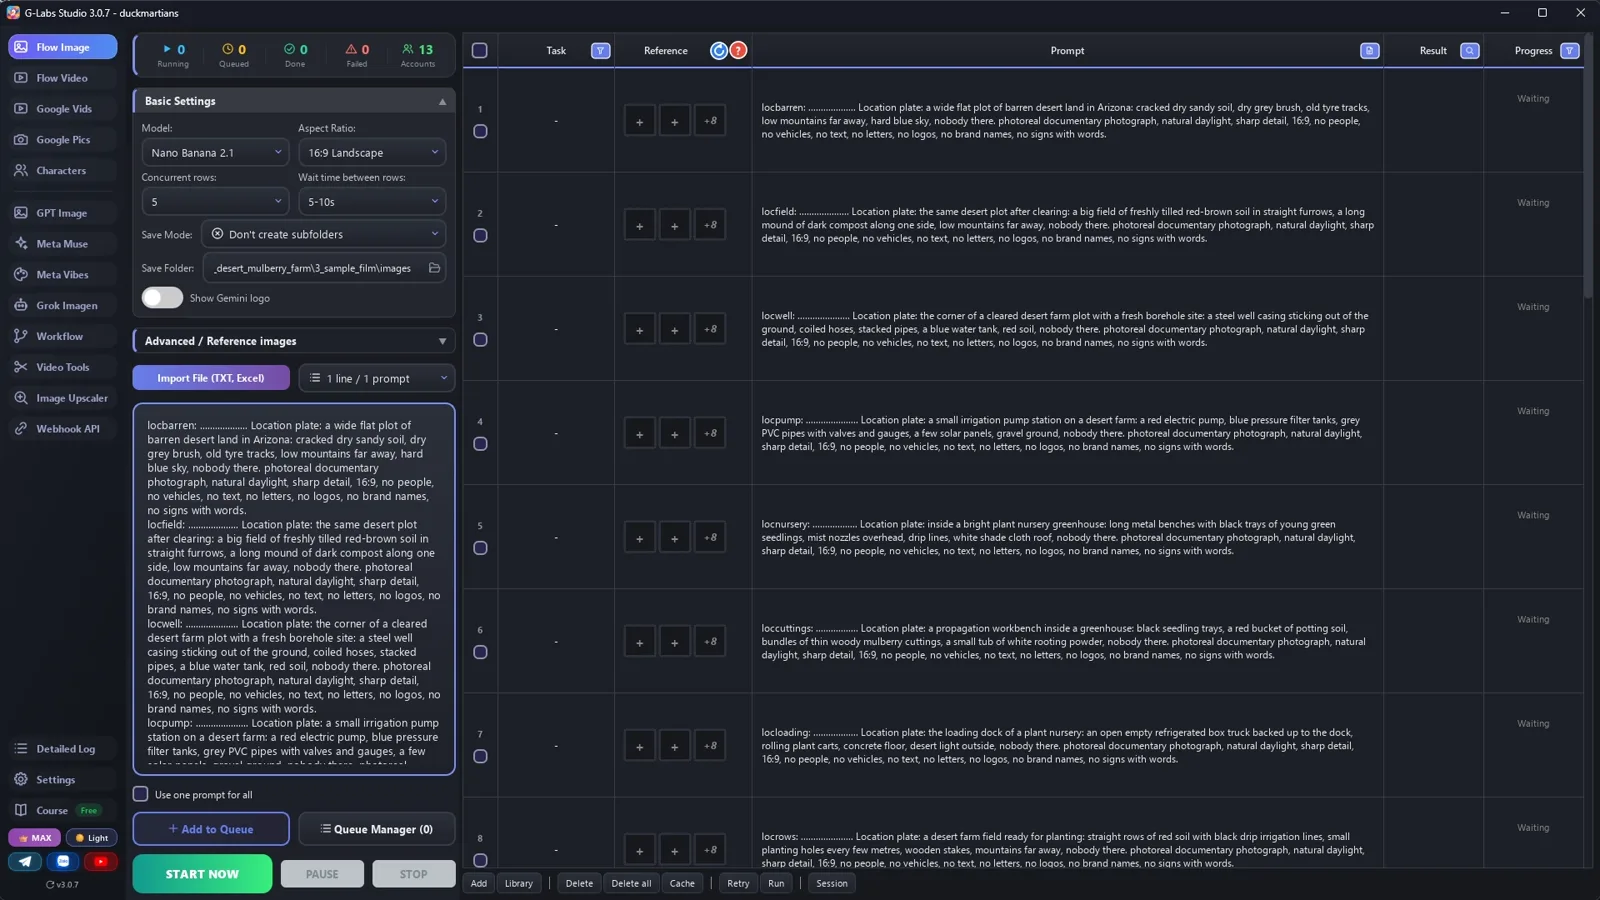This screenshot has width=1600, height=900.
Task: Click the Failed status counter
Action: [x=357, y=55]
